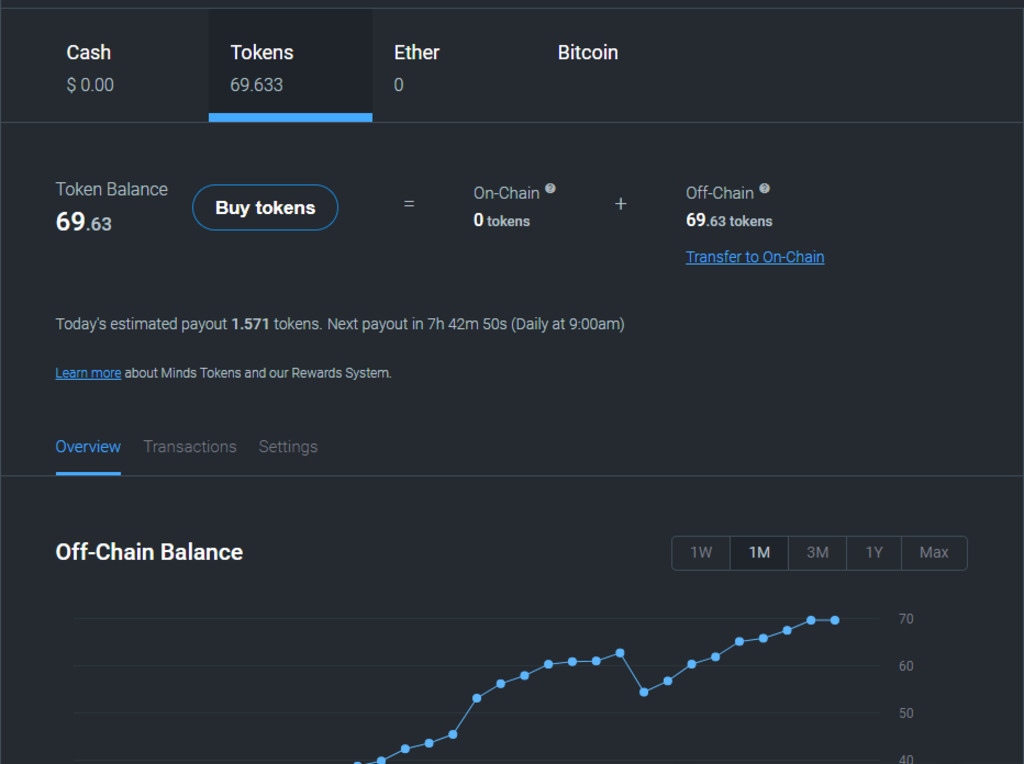The width and height of the screenshot is (1024, 764).
Task: Switch chart range to 3M
Action: click(817, 553)
